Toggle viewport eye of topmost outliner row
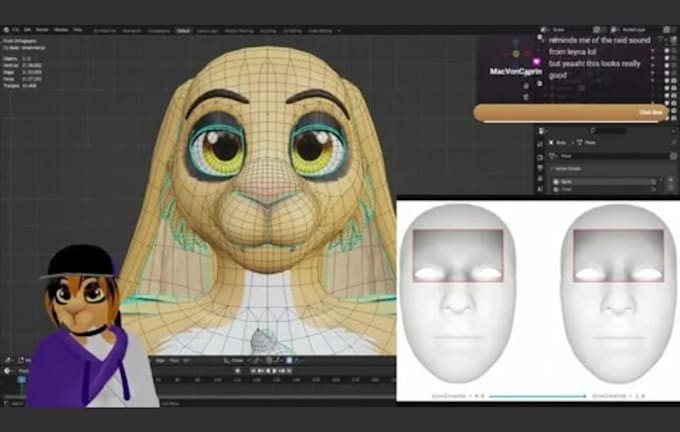This screenshot has width=680, height=432. pos(667,51)
